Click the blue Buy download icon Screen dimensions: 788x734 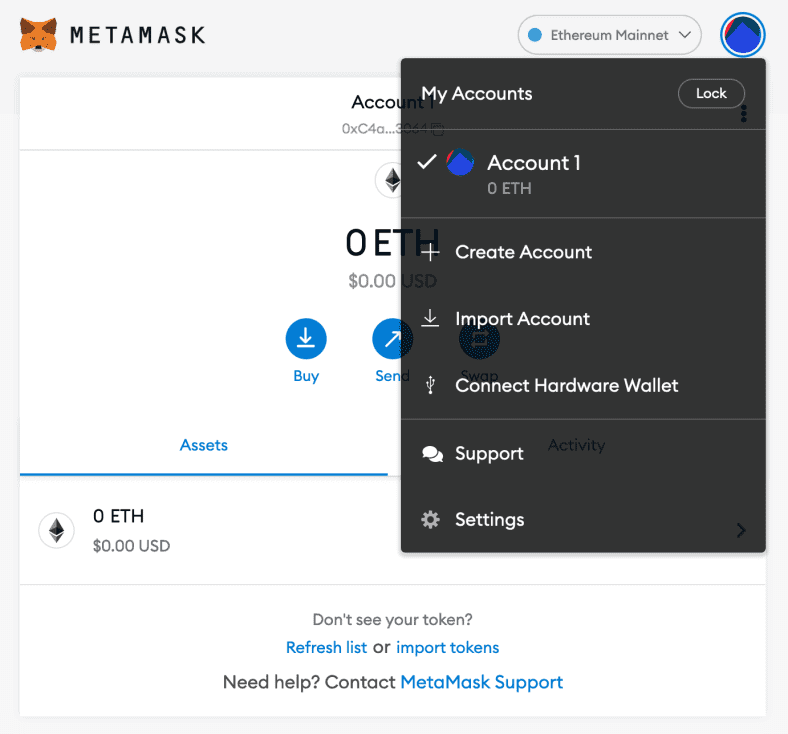(306, 339)
